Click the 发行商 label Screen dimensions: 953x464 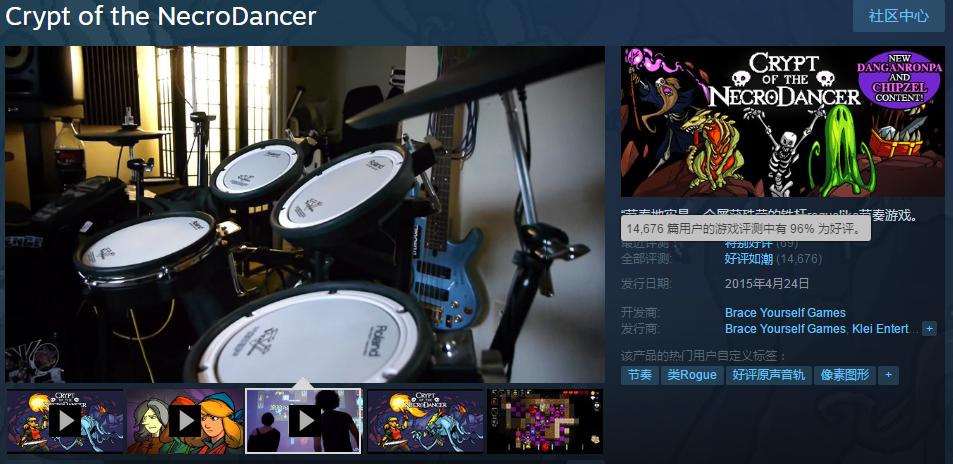coord(638,328)
